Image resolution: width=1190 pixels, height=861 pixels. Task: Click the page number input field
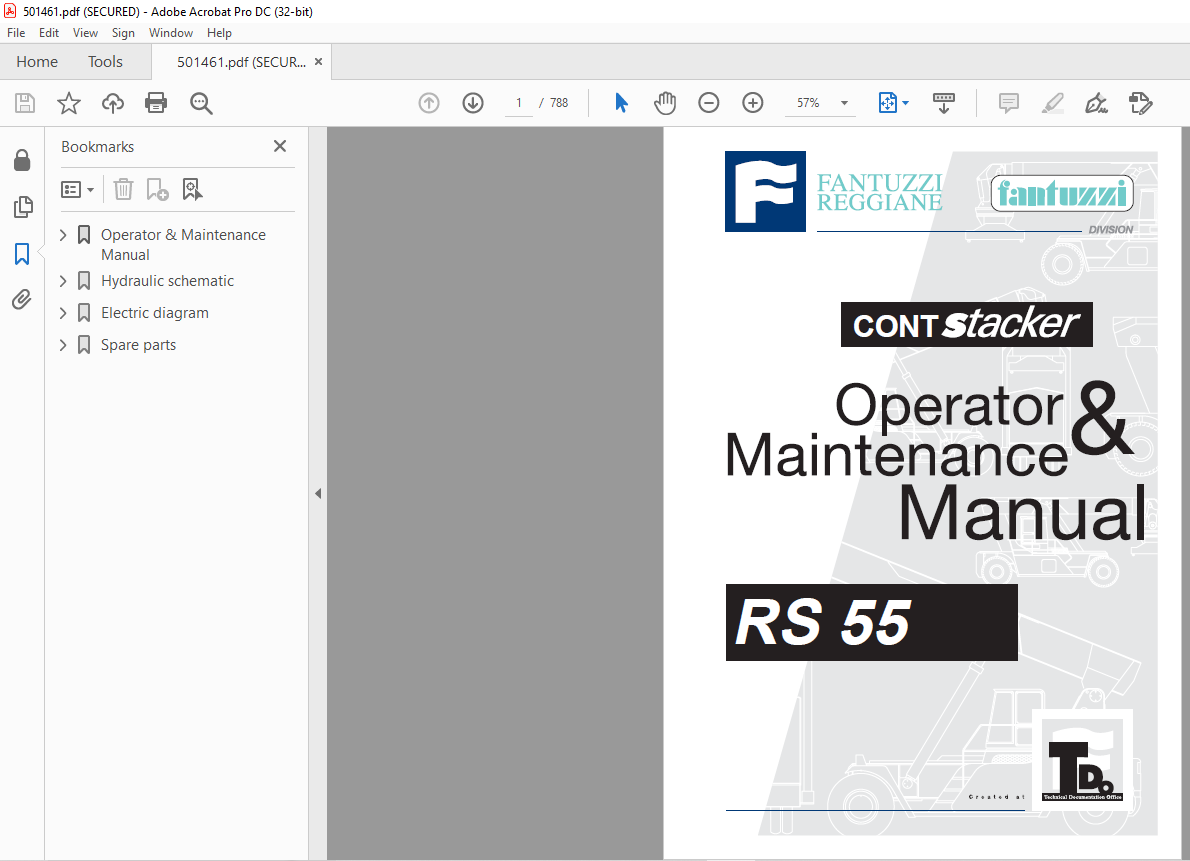[x=519, y=102]
